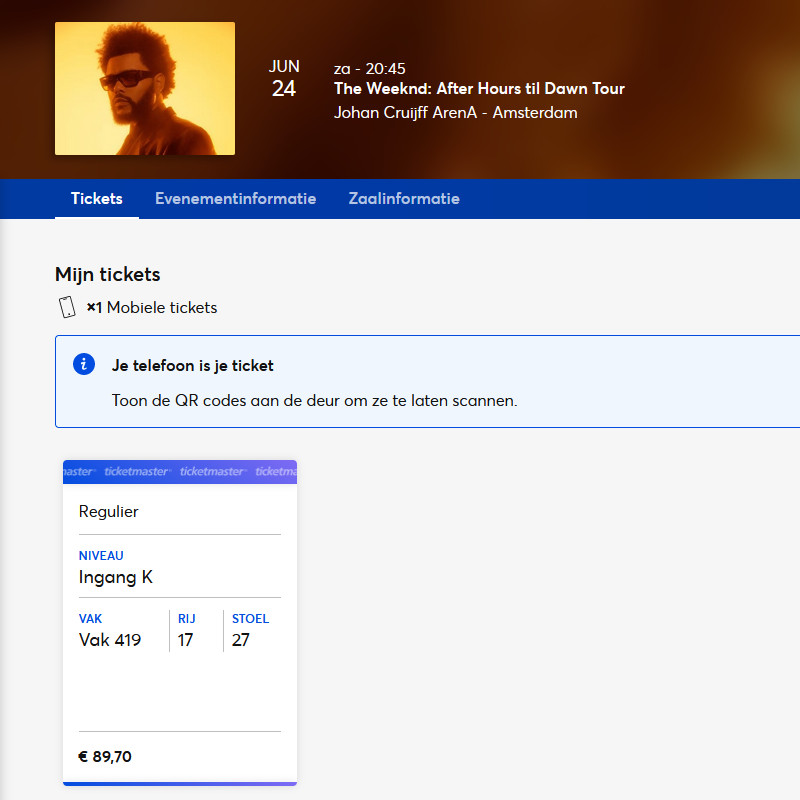Click the Mijn tickets heading
This screenshot has height=800, width=800.
point(107,274)
